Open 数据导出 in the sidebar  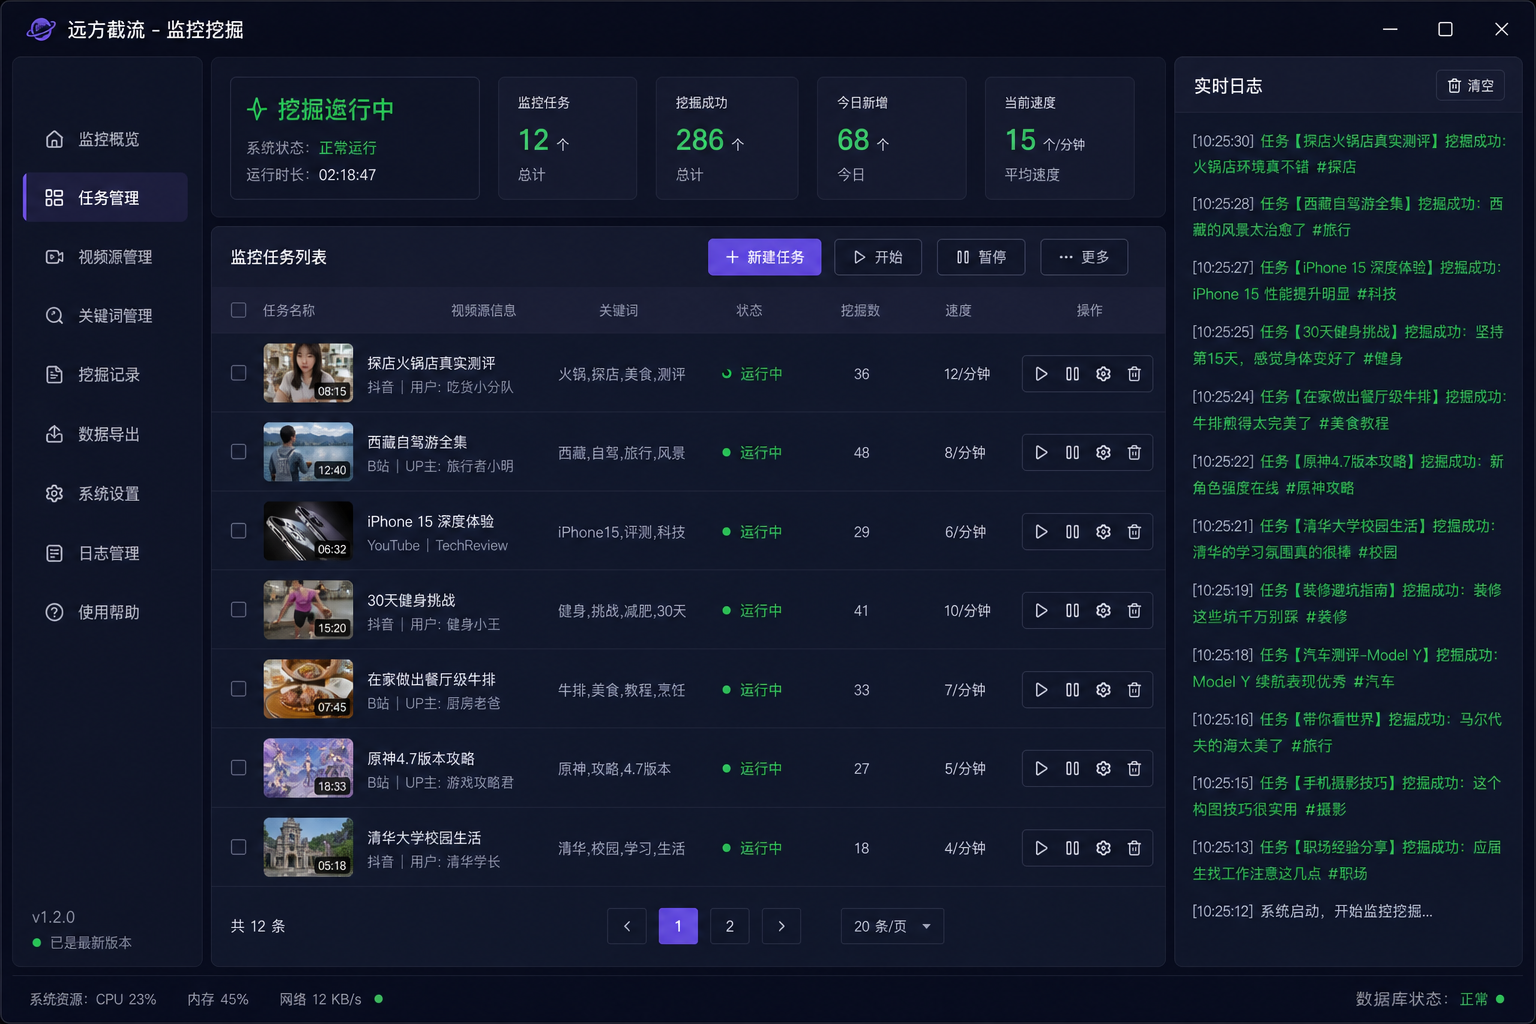[x=105, y=434]
